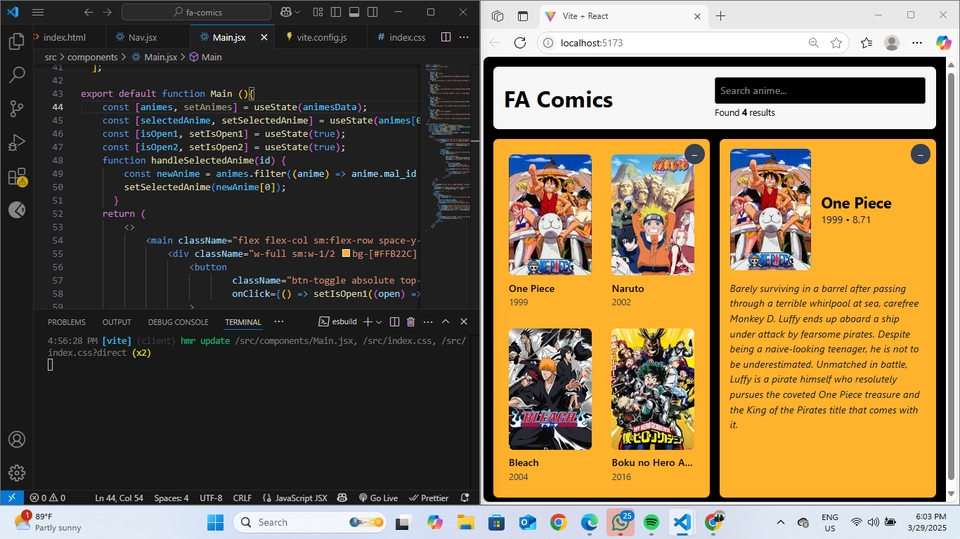The image size is (960, 539).
Task: Select the Naruto anime card
Action: (x=653, y=231)
